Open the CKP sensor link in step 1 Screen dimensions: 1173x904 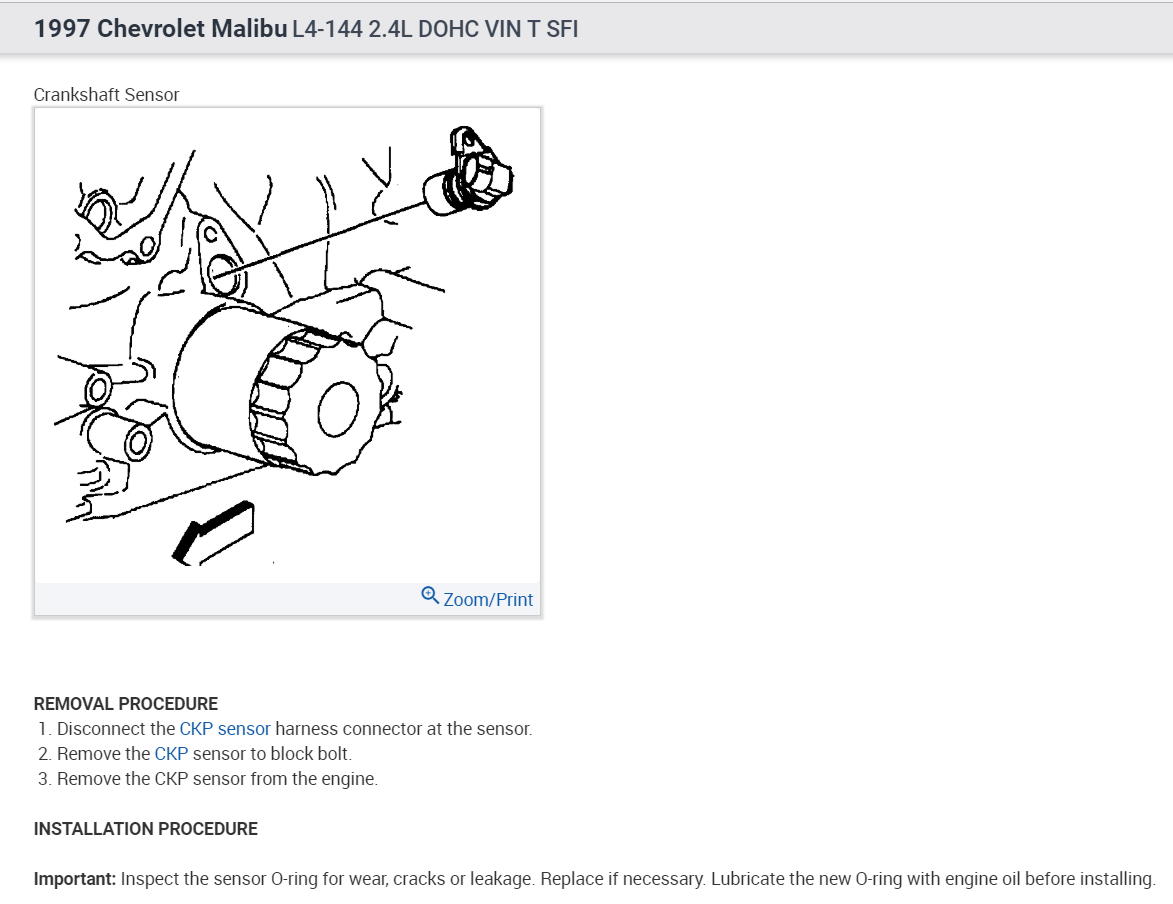[x=224, y=729]
